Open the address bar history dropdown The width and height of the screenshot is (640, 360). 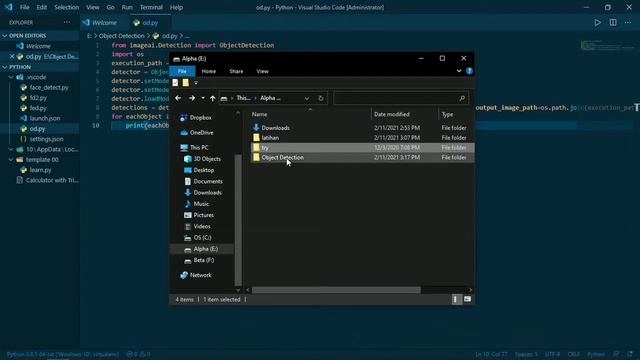pos(307,98)
